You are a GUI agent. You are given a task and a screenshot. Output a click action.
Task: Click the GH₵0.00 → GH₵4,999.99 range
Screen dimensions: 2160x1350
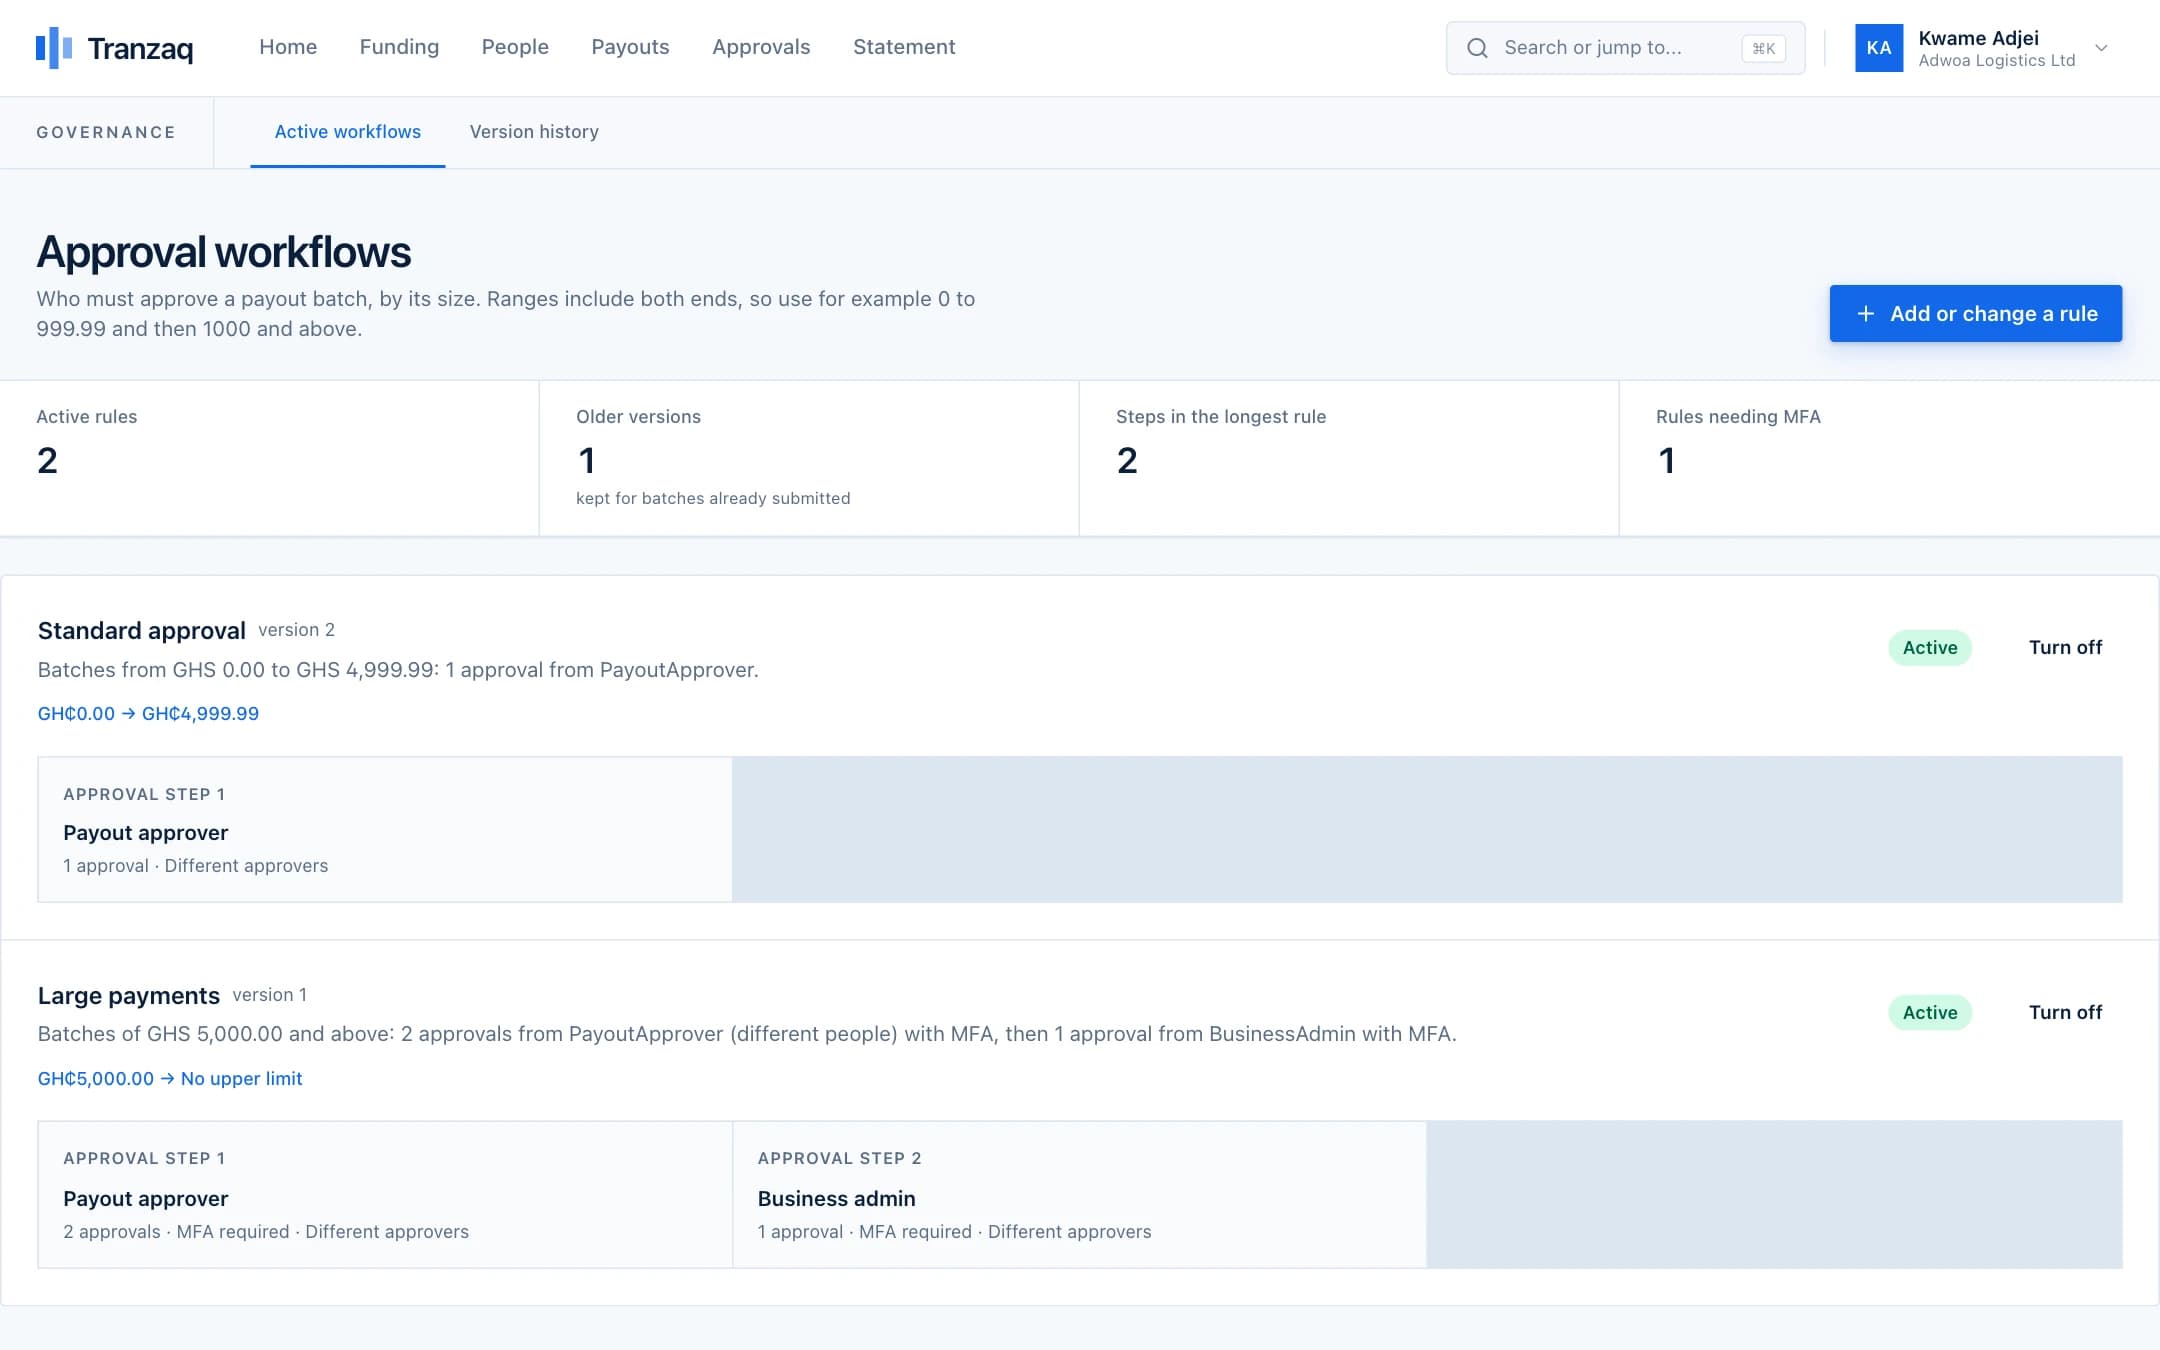148,714
